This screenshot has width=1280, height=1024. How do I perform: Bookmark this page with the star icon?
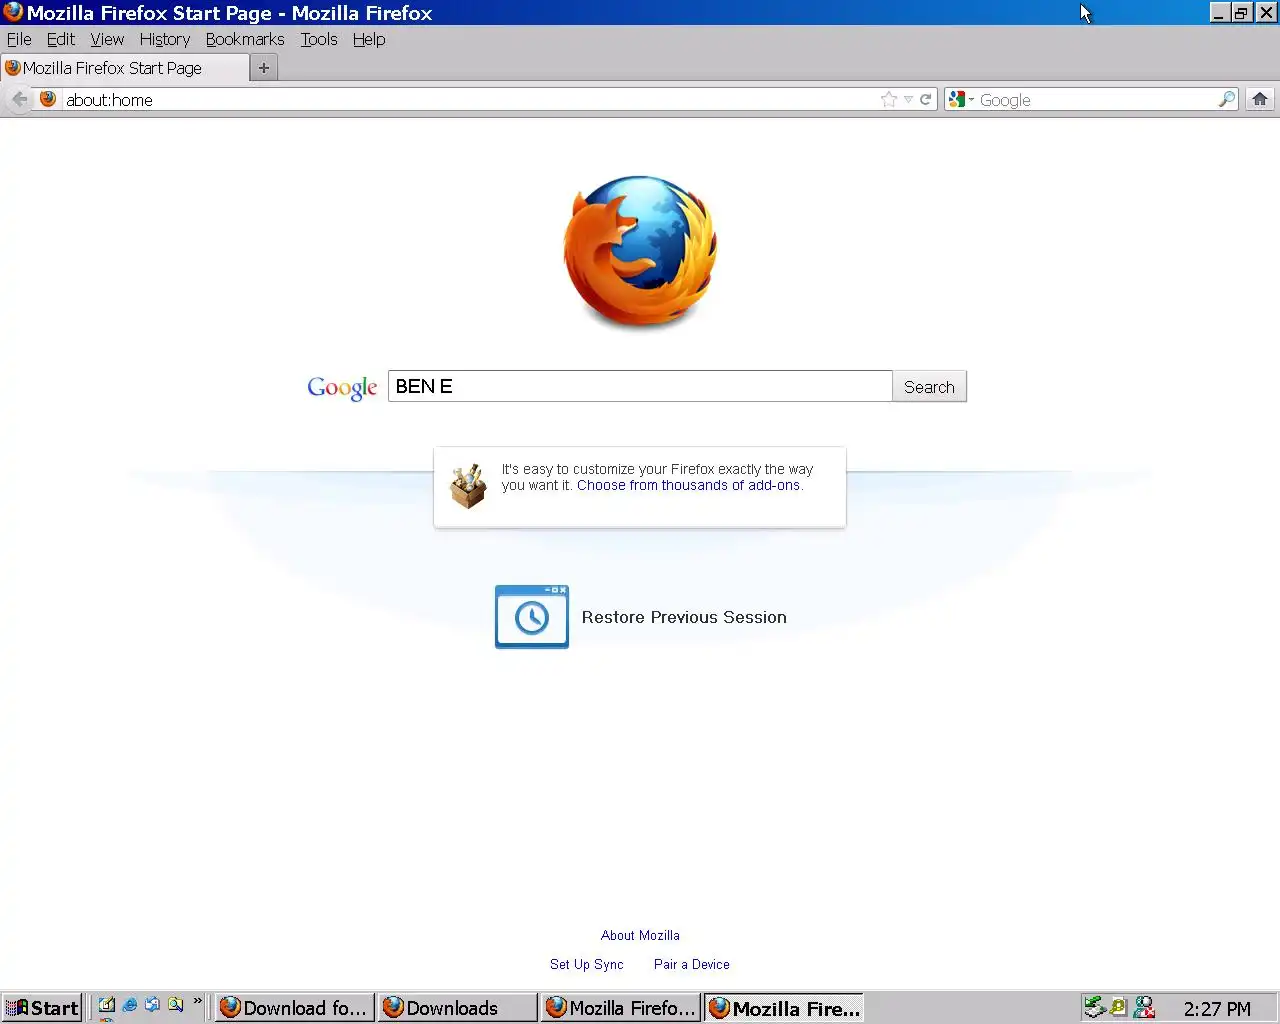point(889,99)
